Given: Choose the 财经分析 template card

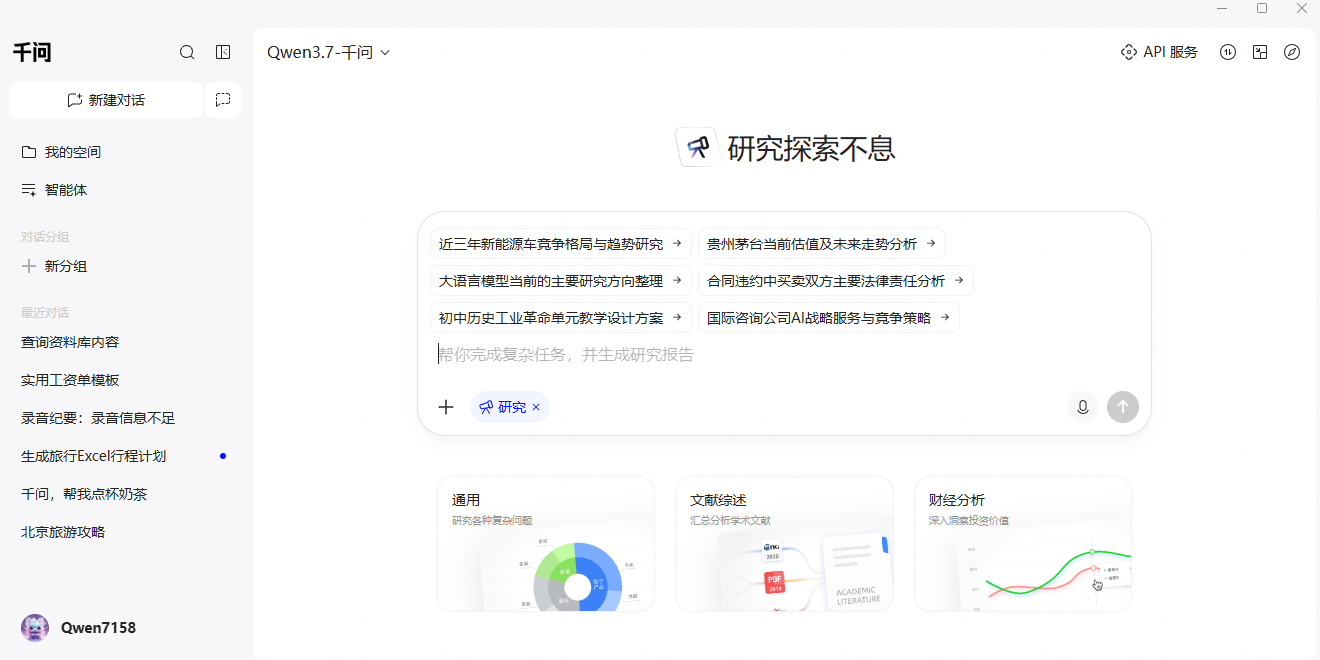Looking at the screenshot, I should point(1023,544).
